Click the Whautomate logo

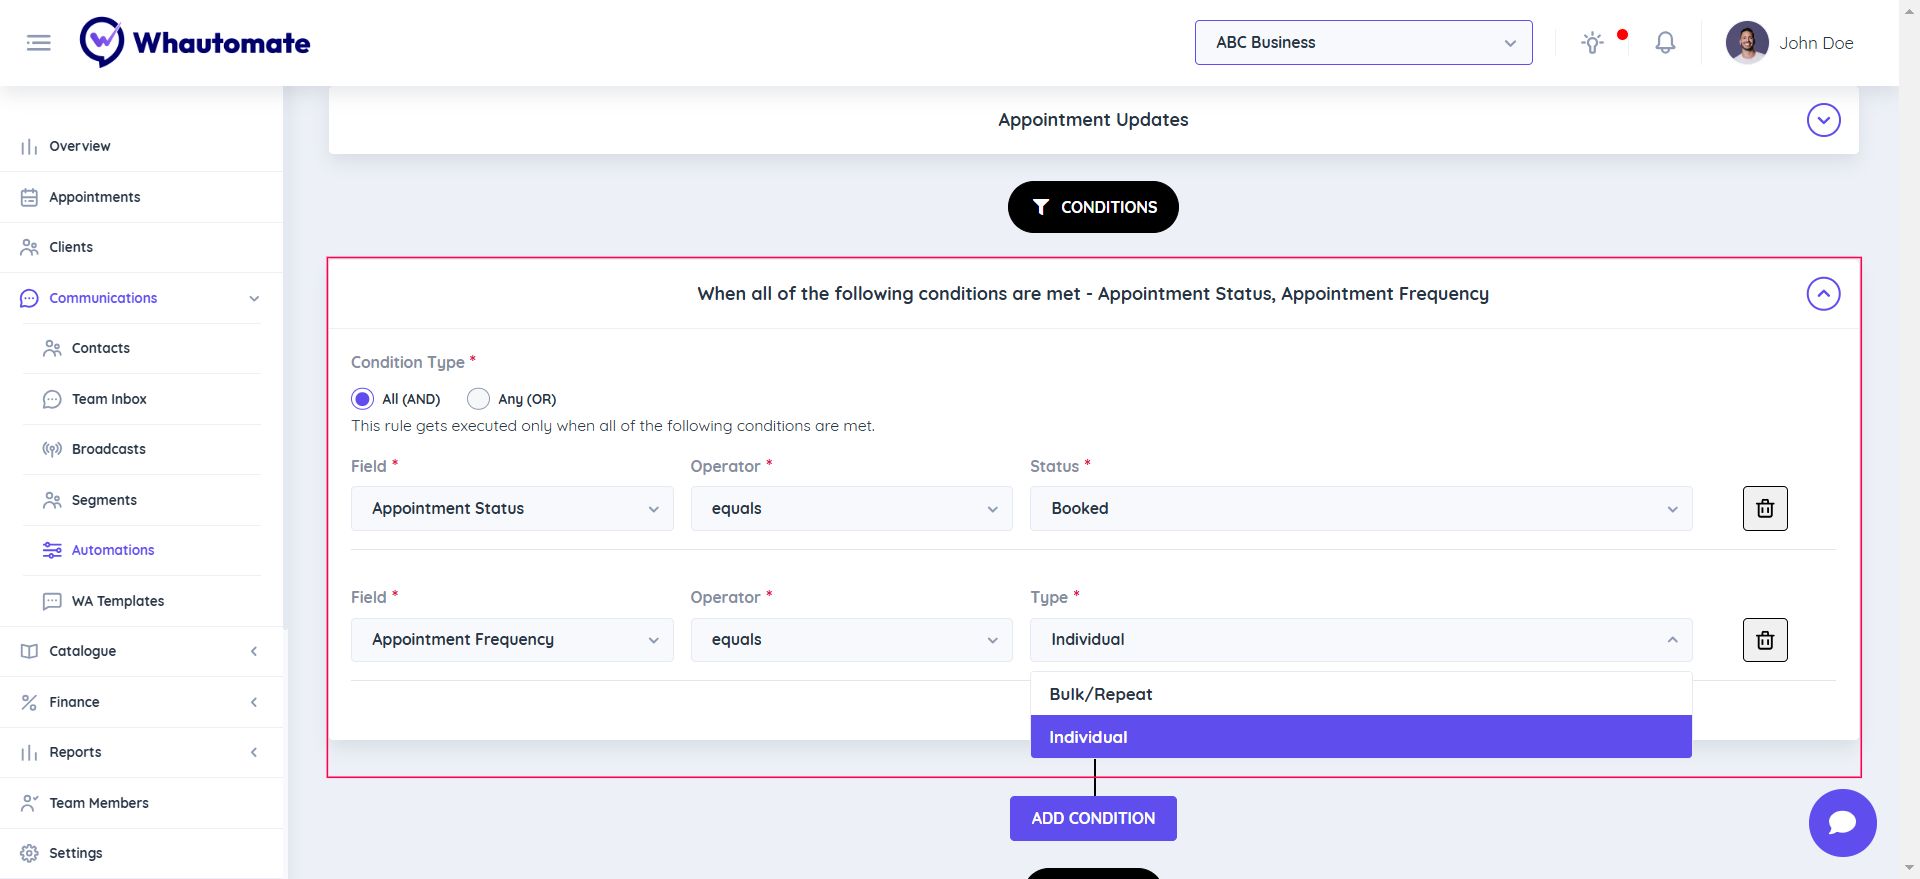[195, 43]
